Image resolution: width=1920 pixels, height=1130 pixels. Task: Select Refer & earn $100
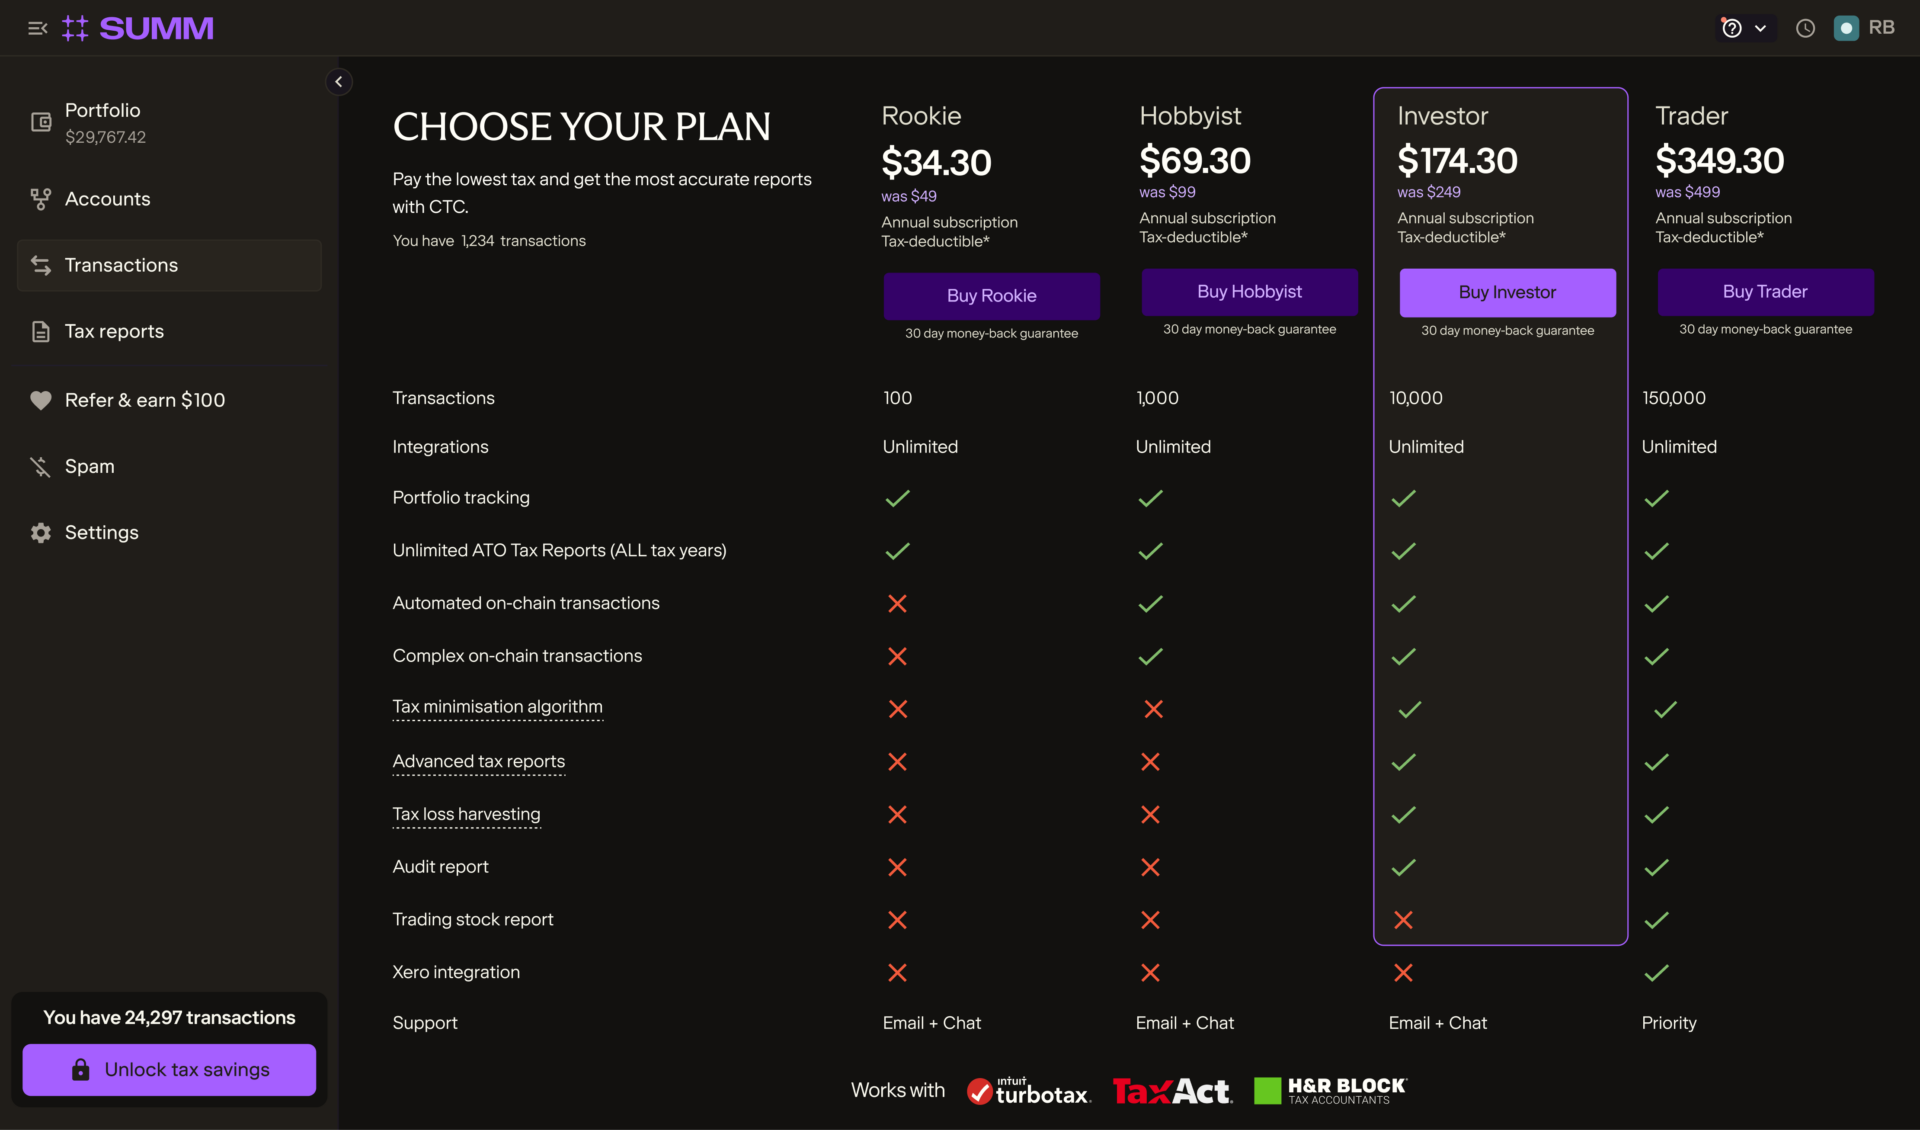145,400
